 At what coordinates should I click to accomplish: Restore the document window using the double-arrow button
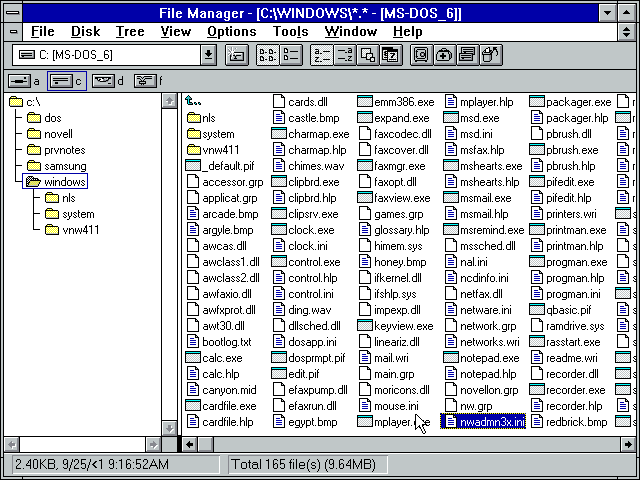pos(627,32)
